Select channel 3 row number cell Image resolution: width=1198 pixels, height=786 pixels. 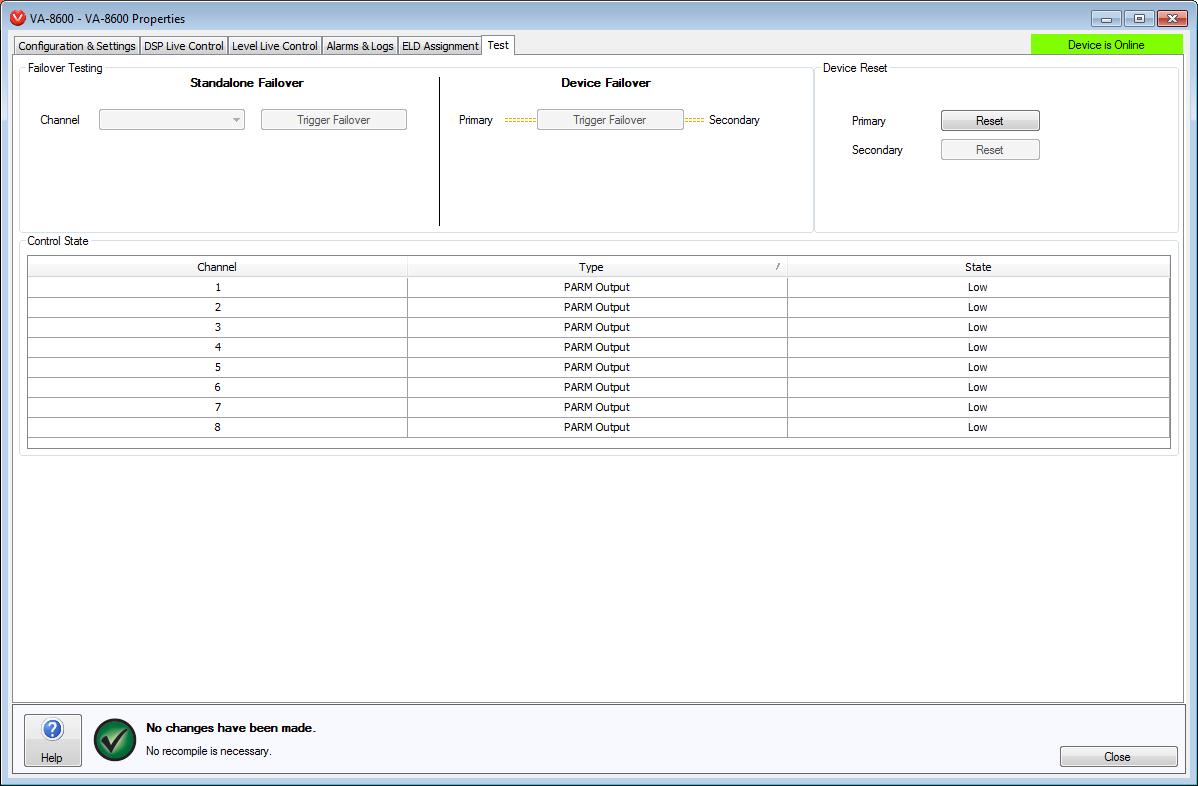click(218, 327)
